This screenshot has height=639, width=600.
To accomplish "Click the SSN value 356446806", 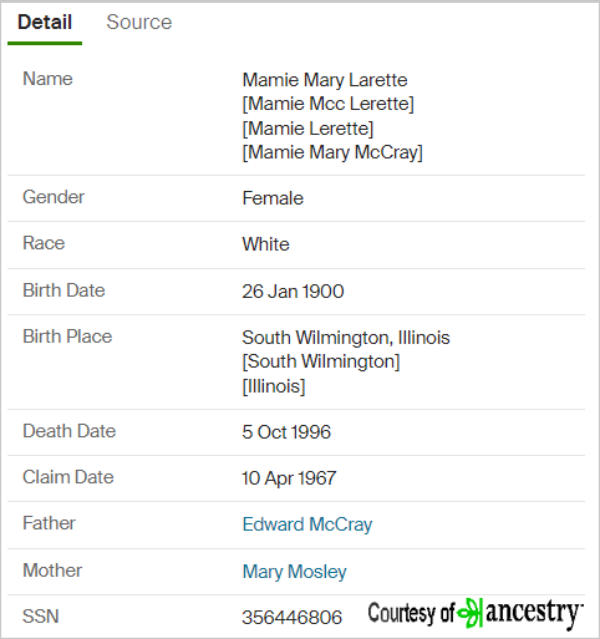I will (292, 617).
